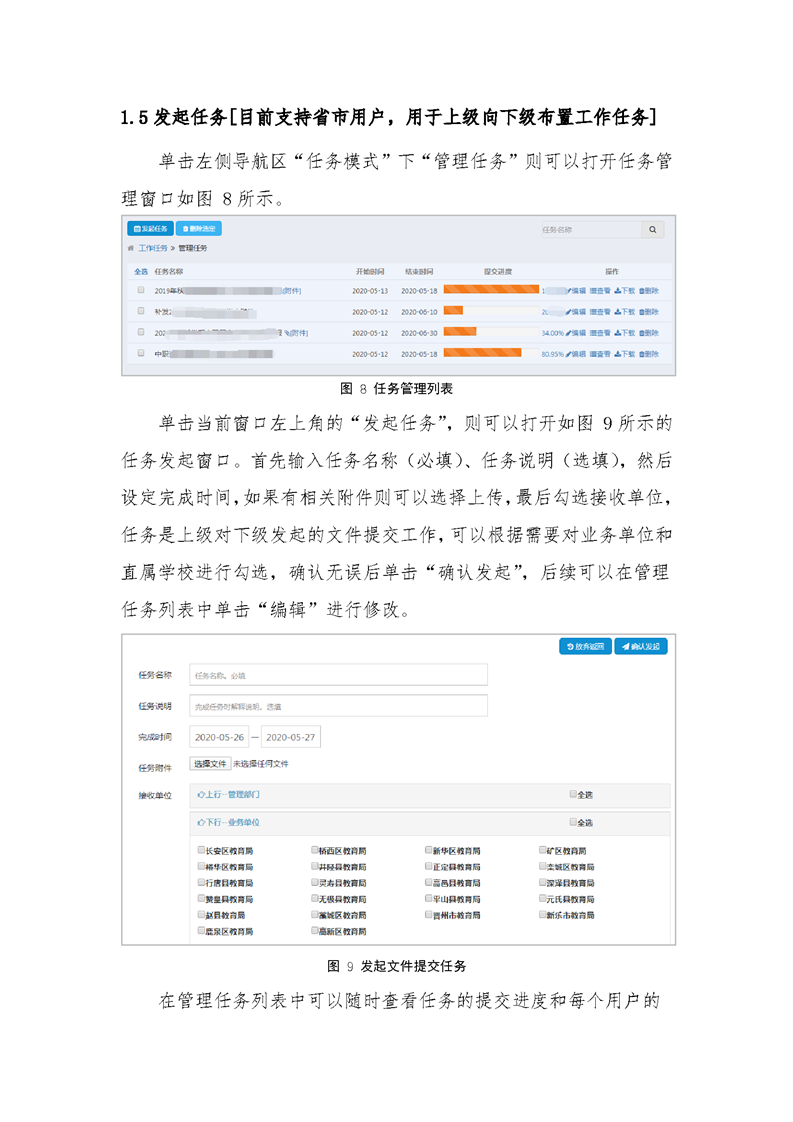Check the 矿区教育局 checkbox

coord(543,850)
